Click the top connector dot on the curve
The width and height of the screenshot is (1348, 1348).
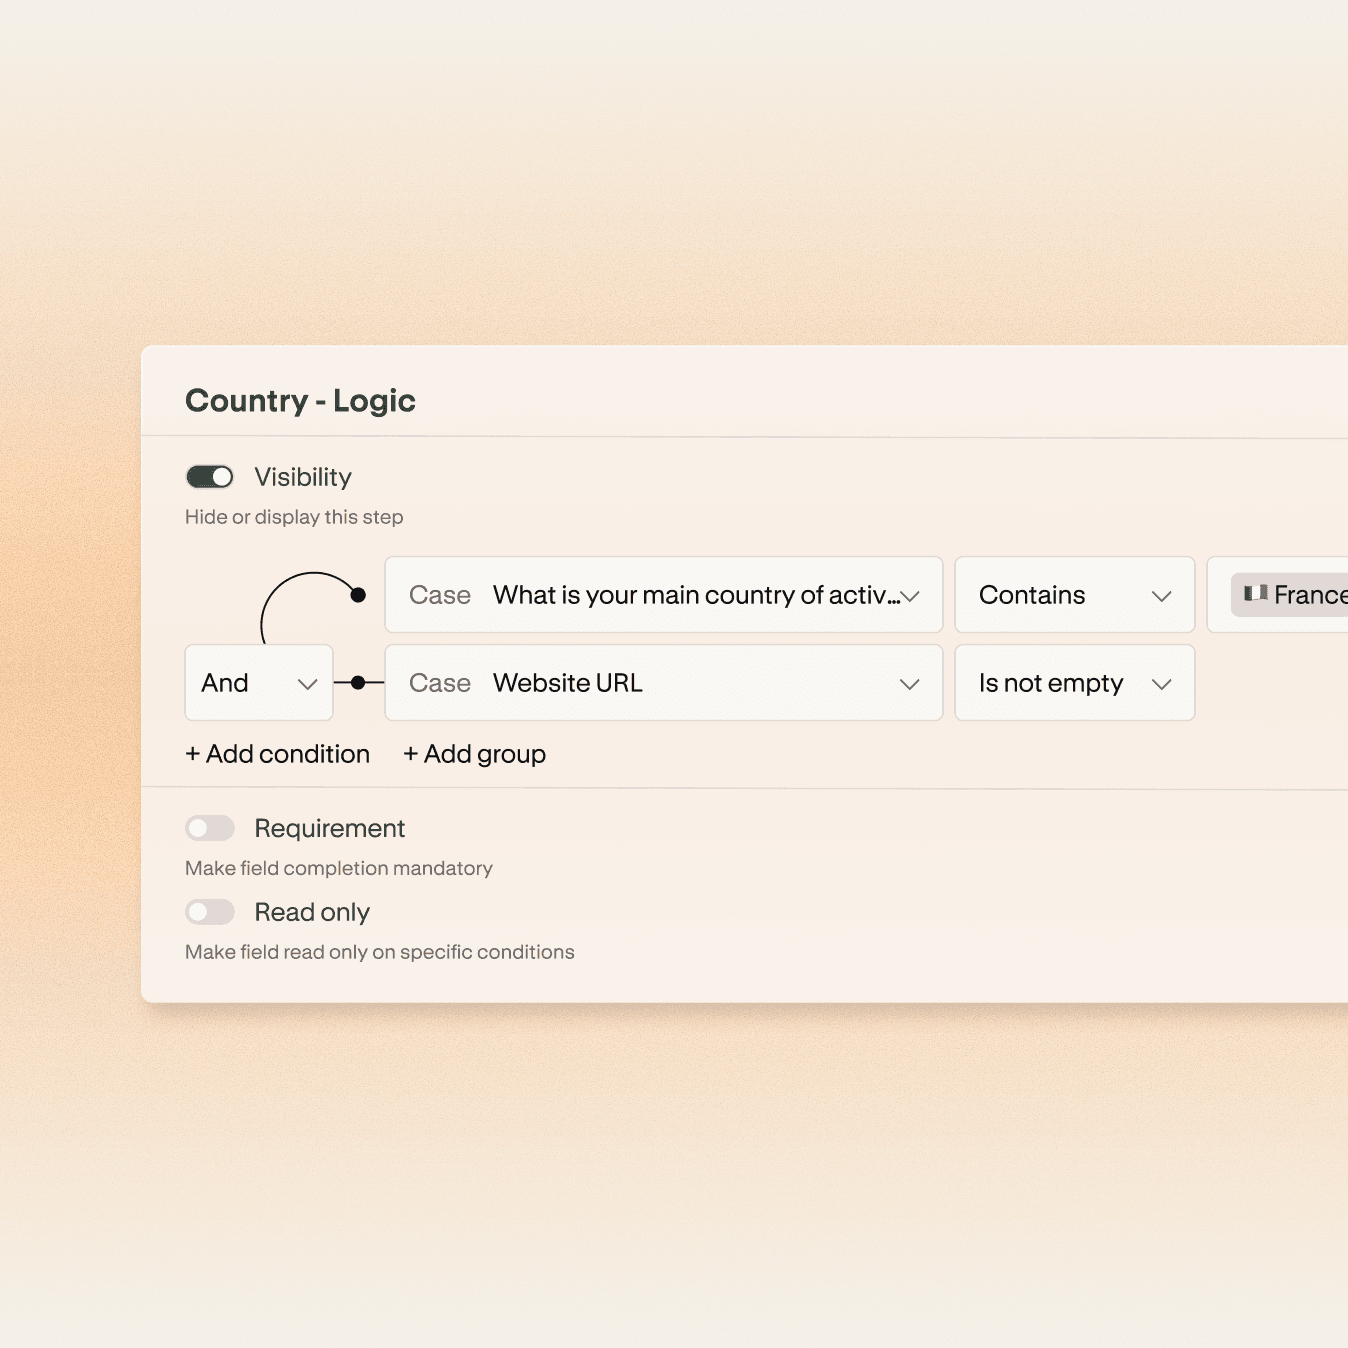tap(358, 595)
